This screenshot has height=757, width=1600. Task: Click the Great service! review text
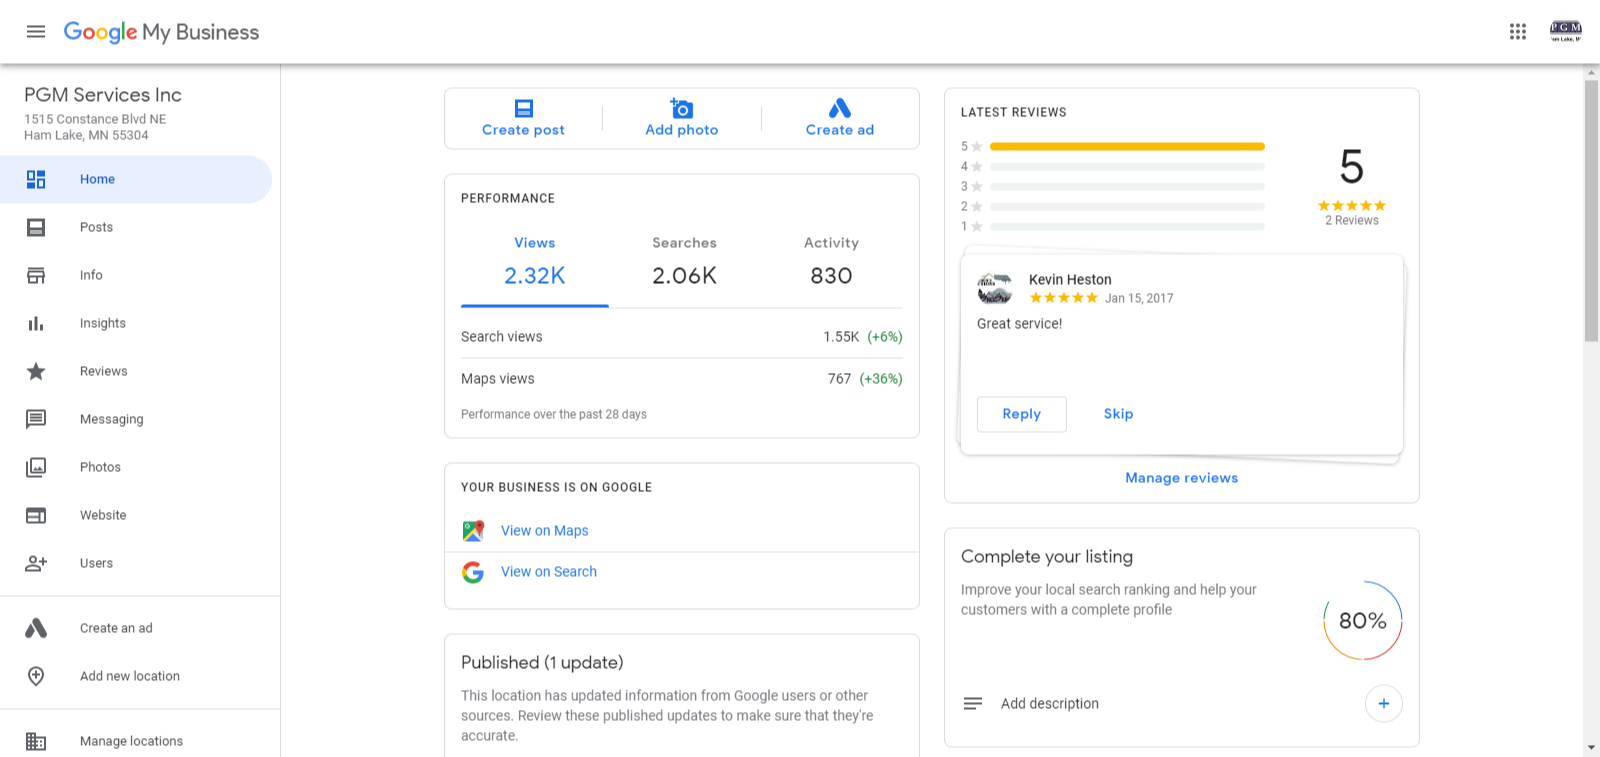tap(1020, 324)
